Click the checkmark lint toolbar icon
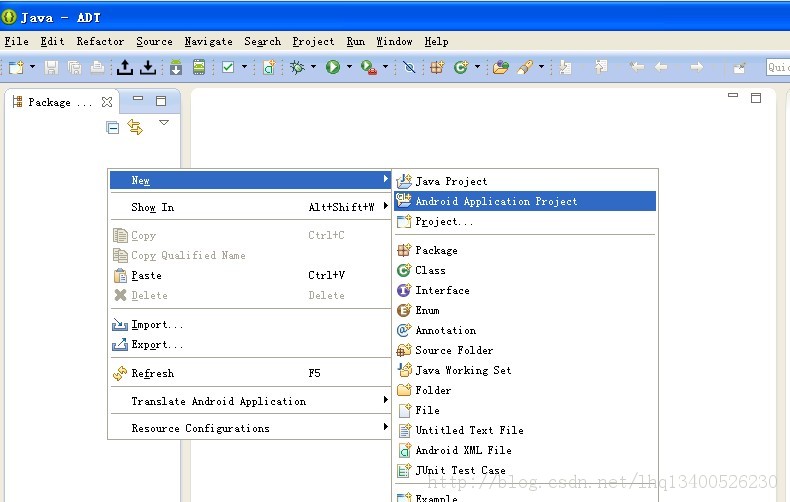Viewport: 790px width, 502px height. tap(228, 67)
